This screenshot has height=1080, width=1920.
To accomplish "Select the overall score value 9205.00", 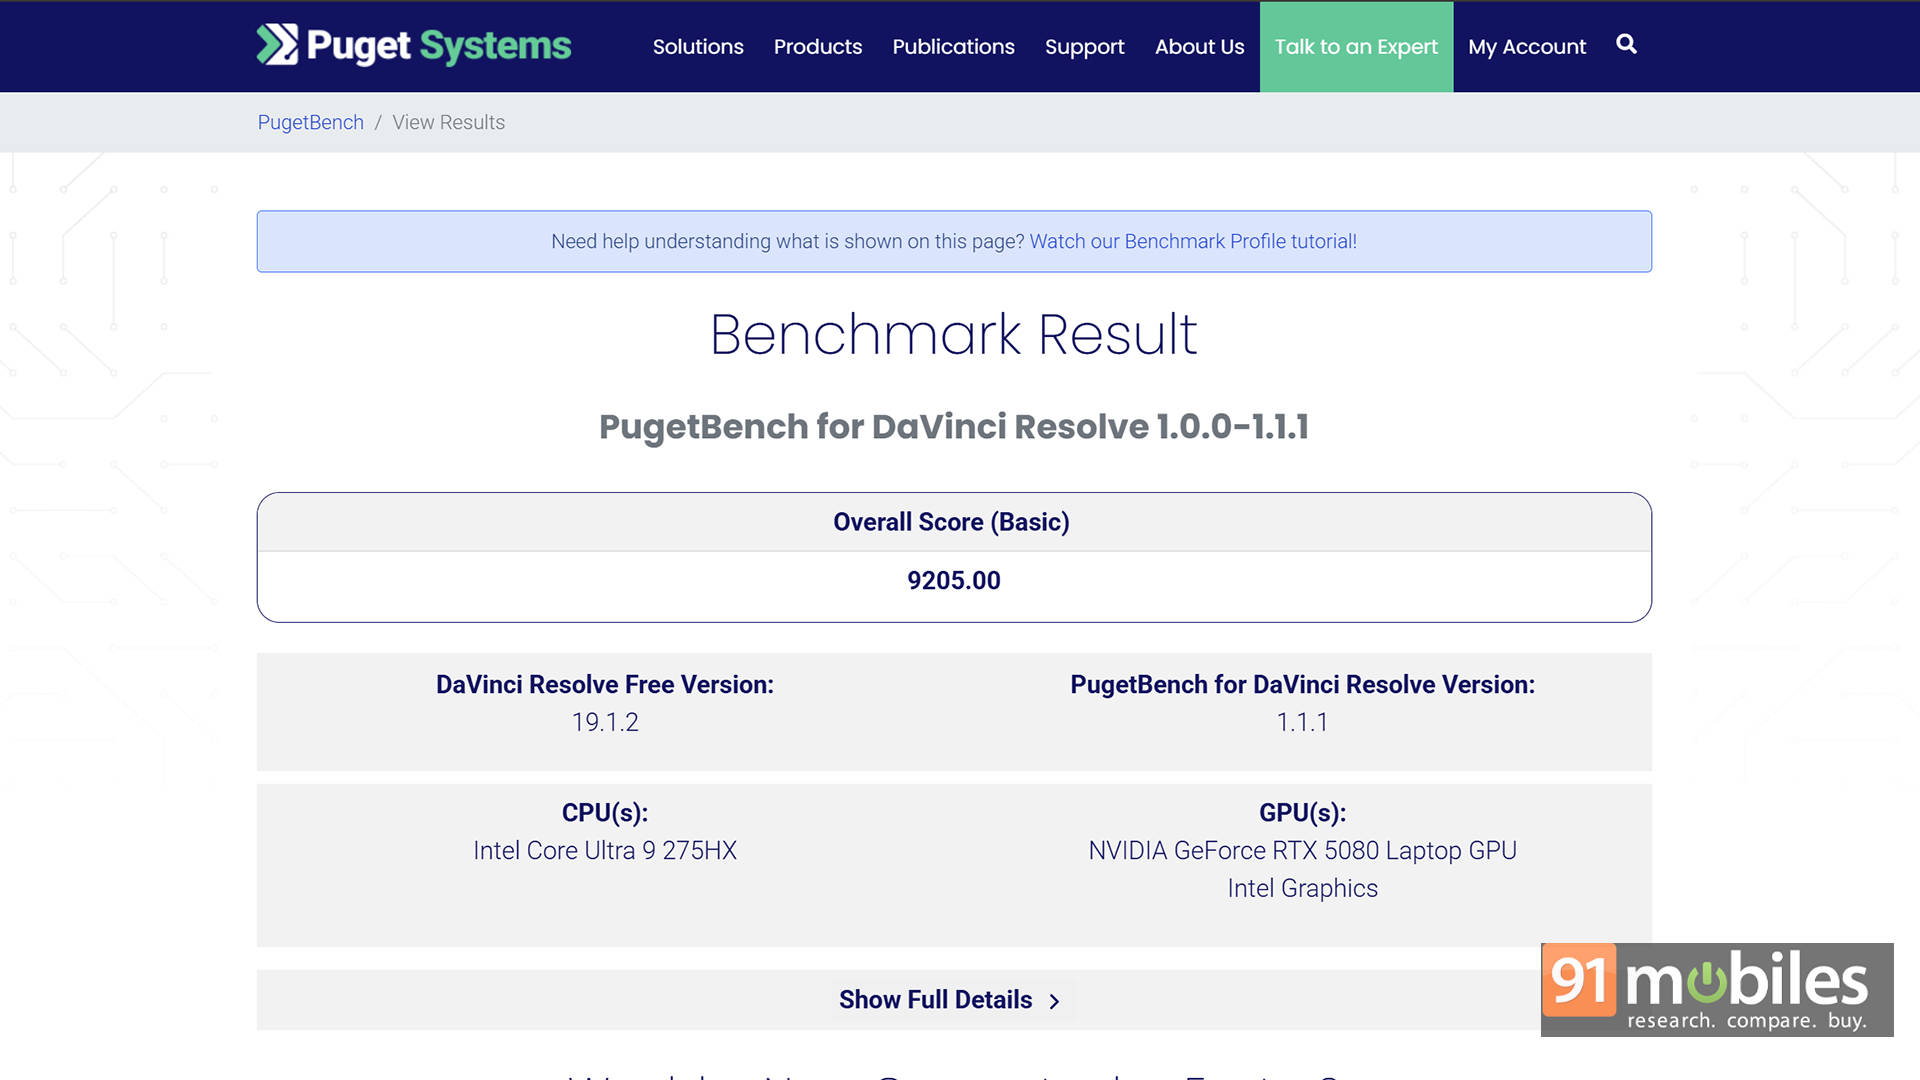I will pyautogui.click(x=954, y=580).
